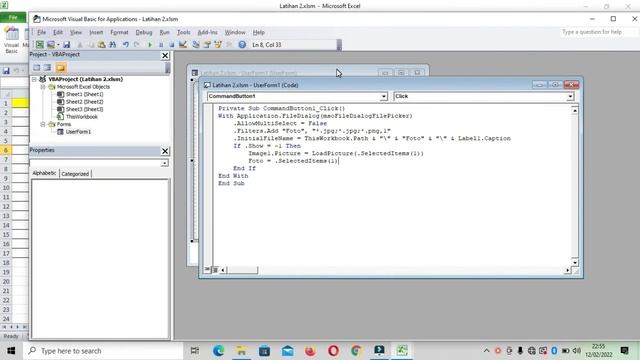Switch to Procedure View in code window
The width and height of the screenshot is (640, 360).
(x=208, y=269)
